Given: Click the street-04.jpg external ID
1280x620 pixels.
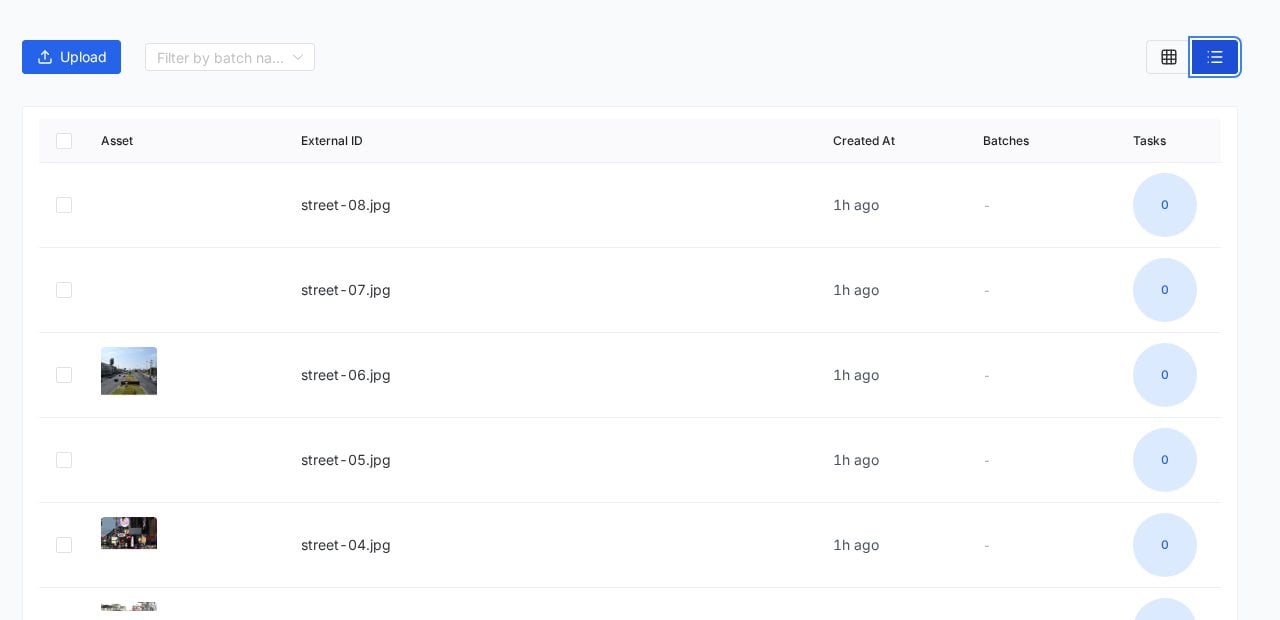Looking at the screenshot, I should click(346, 545).
